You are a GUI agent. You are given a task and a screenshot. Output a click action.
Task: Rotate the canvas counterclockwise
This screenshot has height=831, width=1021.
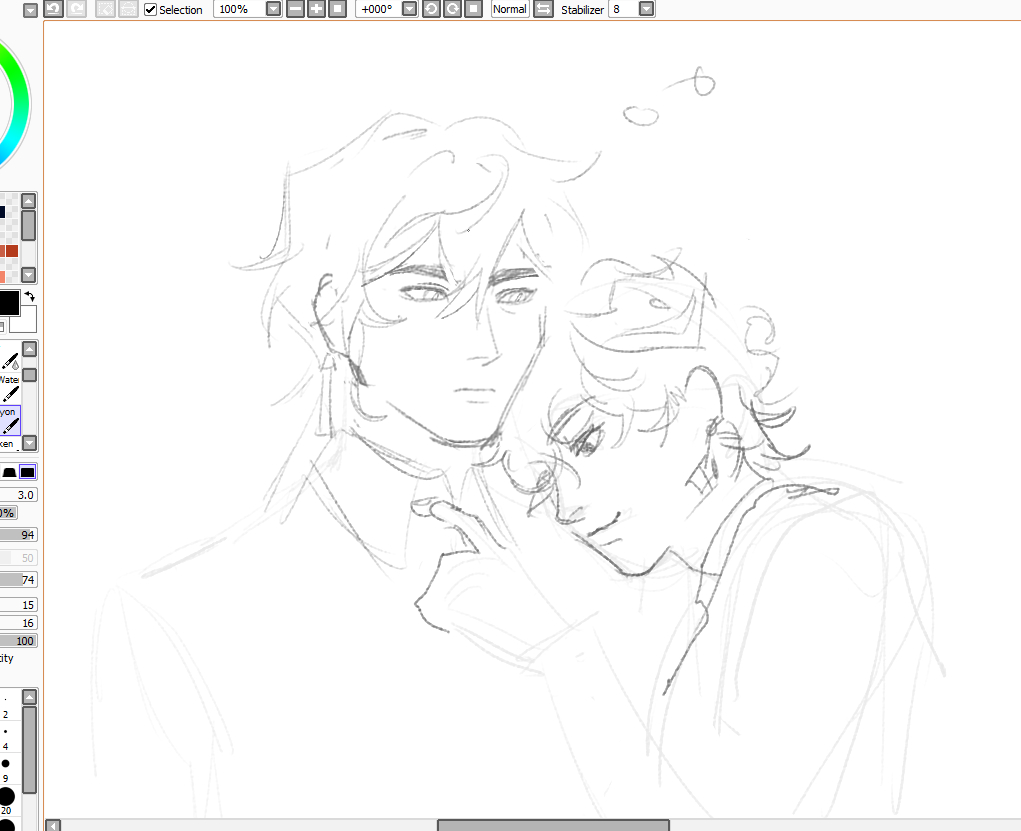click(x=431, y=9)
